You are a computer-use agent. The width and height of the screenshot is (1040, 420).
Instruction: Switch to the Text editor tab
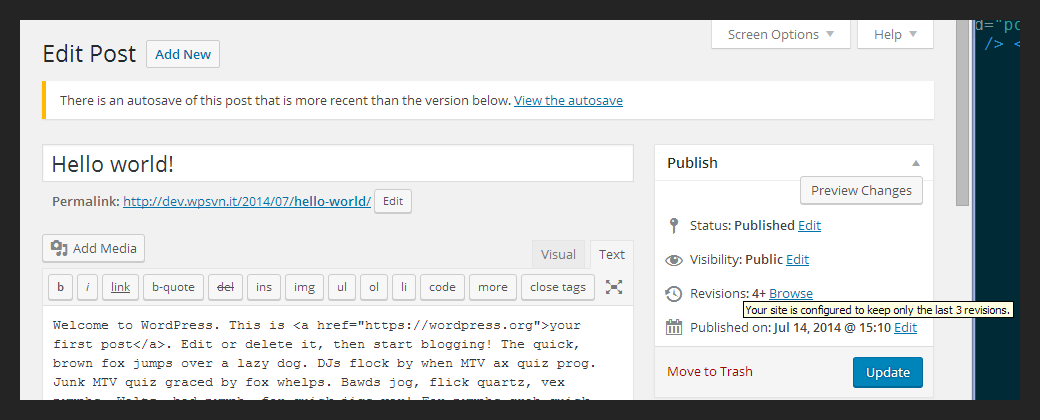click(612, 255)
